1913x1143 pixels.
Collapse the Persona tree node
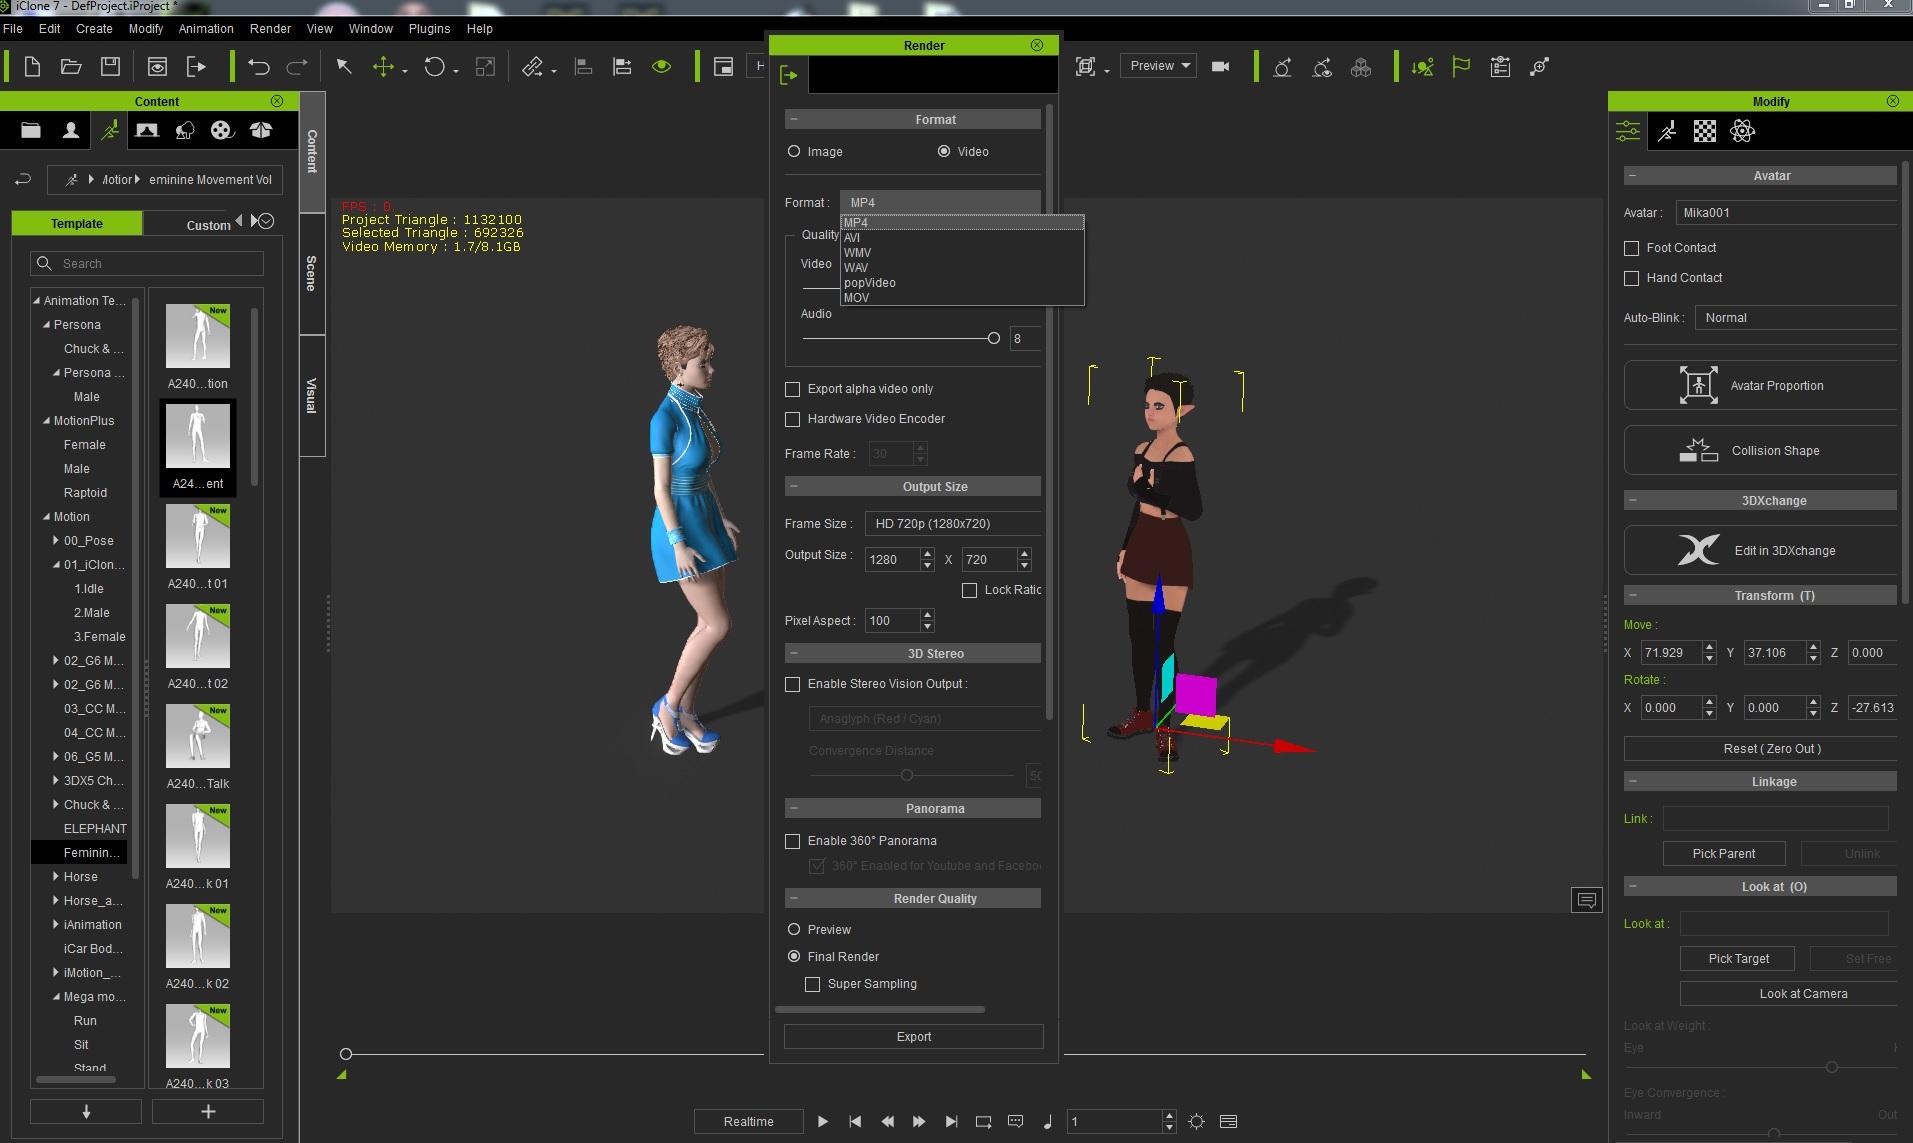(x=46, y=325)
